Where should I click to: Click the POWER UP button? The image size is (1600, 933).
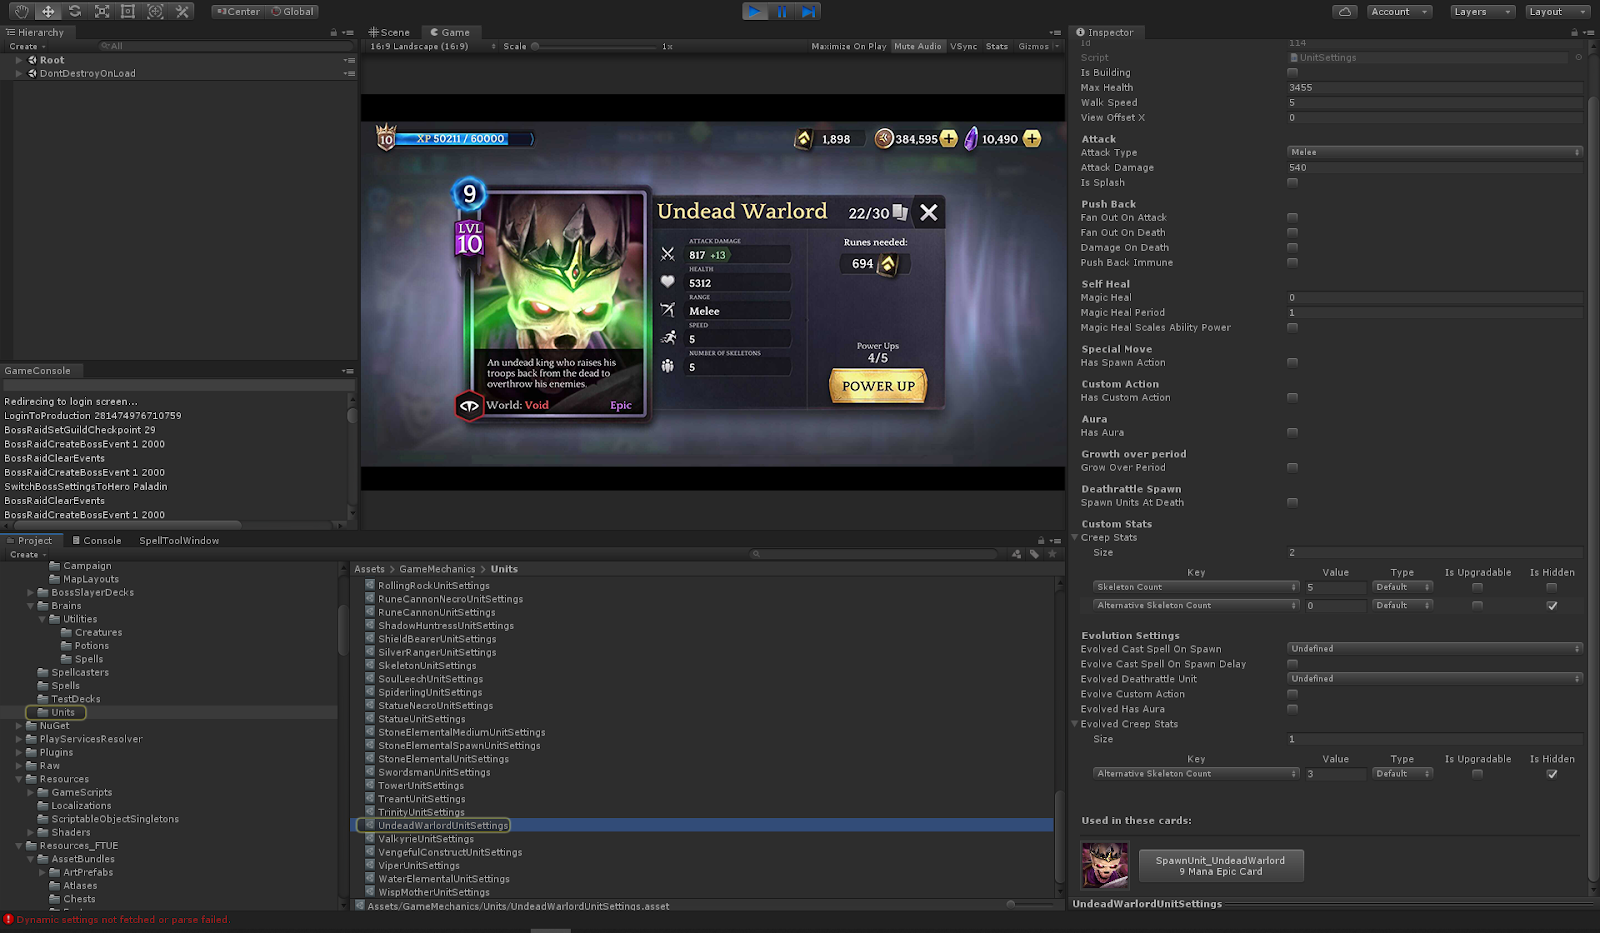click(x=878, y=386)
